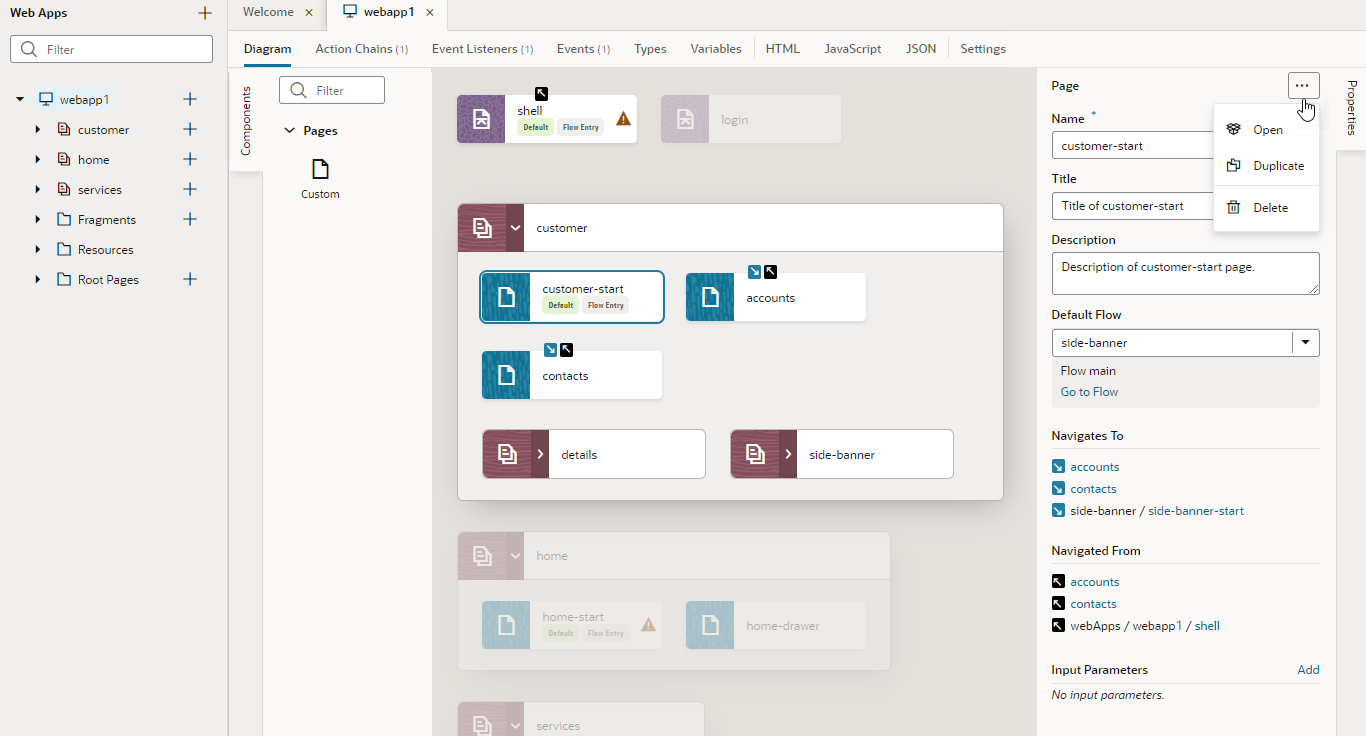Screen dimensions: 1366x736
Task: Edit the page Title field
Action: click(x=1132, y=206)
